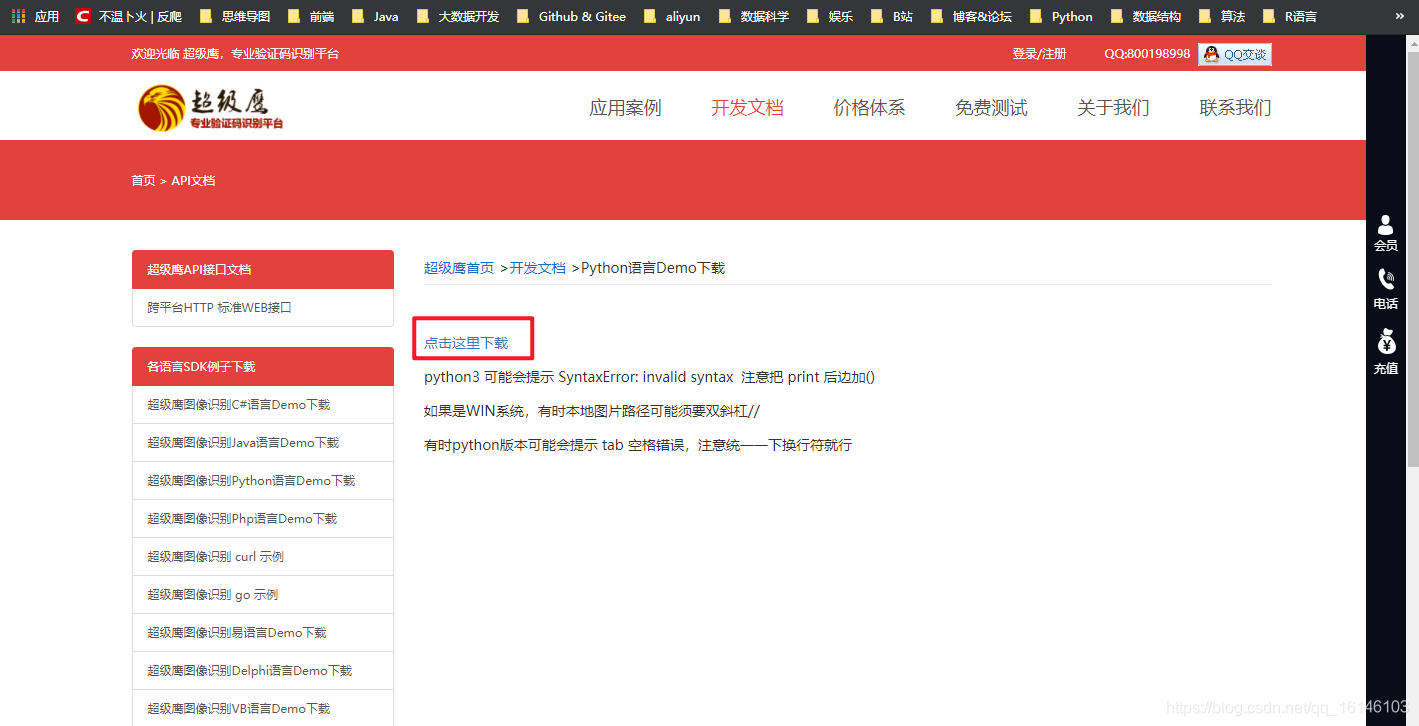1419x726 pixels.
Task: Select 开发文档 in the main navigation
Action: pyautogui.click(x=747, y=108)
